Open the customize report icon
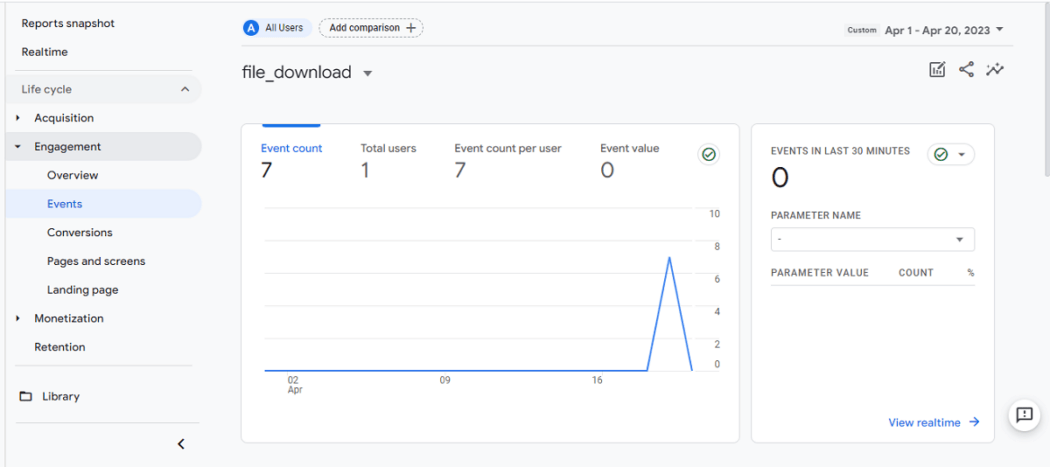 click(938, 70)
